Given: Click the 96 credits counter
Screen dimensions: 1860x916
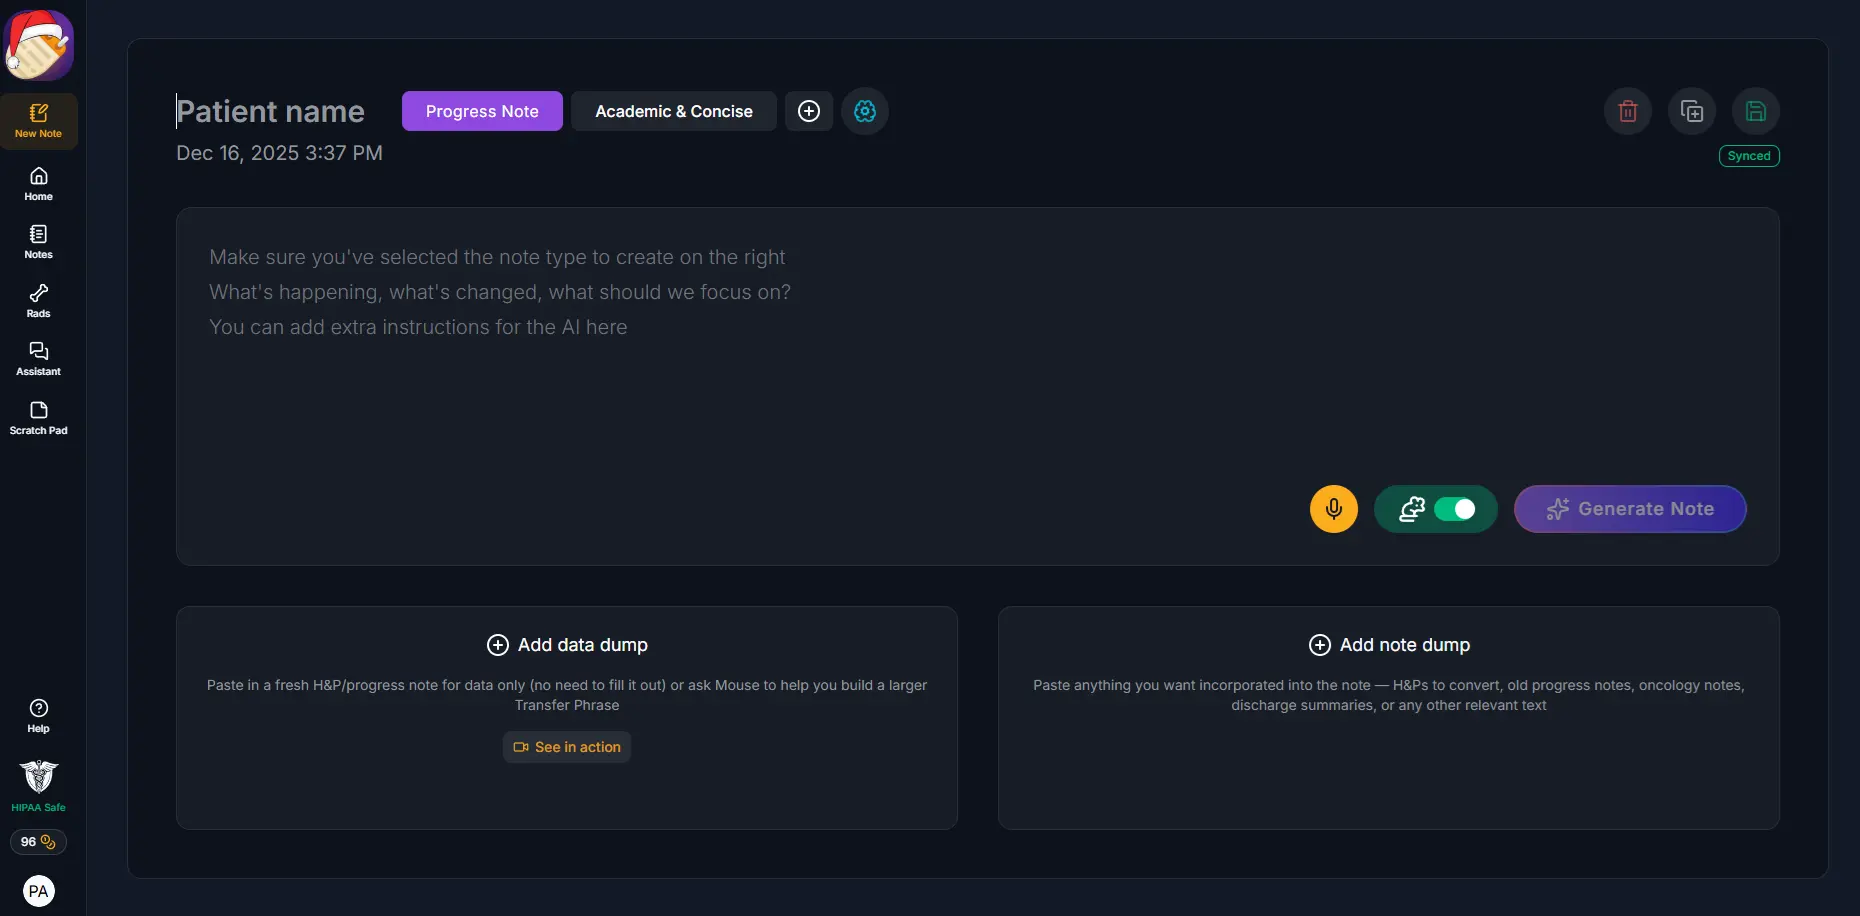Looking at the screenshot, I should point(38,842).
